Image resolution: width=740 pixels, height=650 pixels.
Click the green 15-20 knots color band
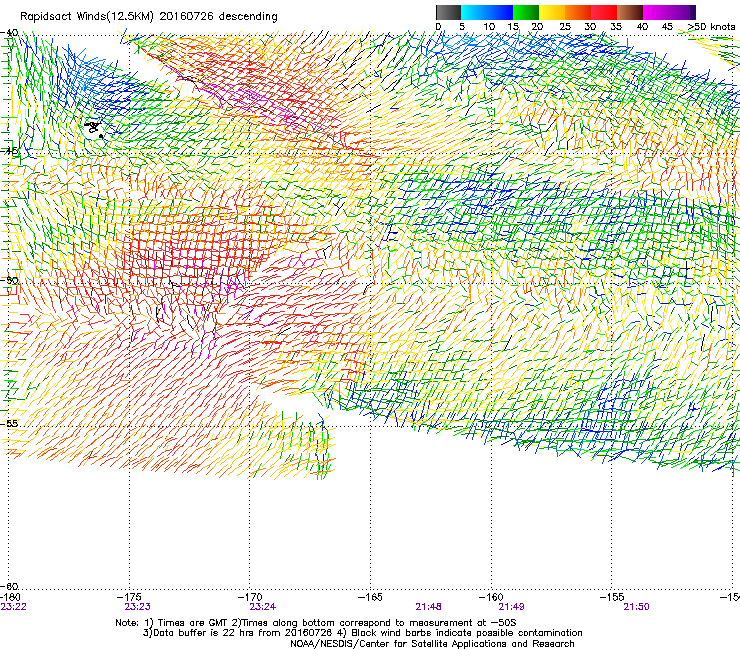coord(526,12)
